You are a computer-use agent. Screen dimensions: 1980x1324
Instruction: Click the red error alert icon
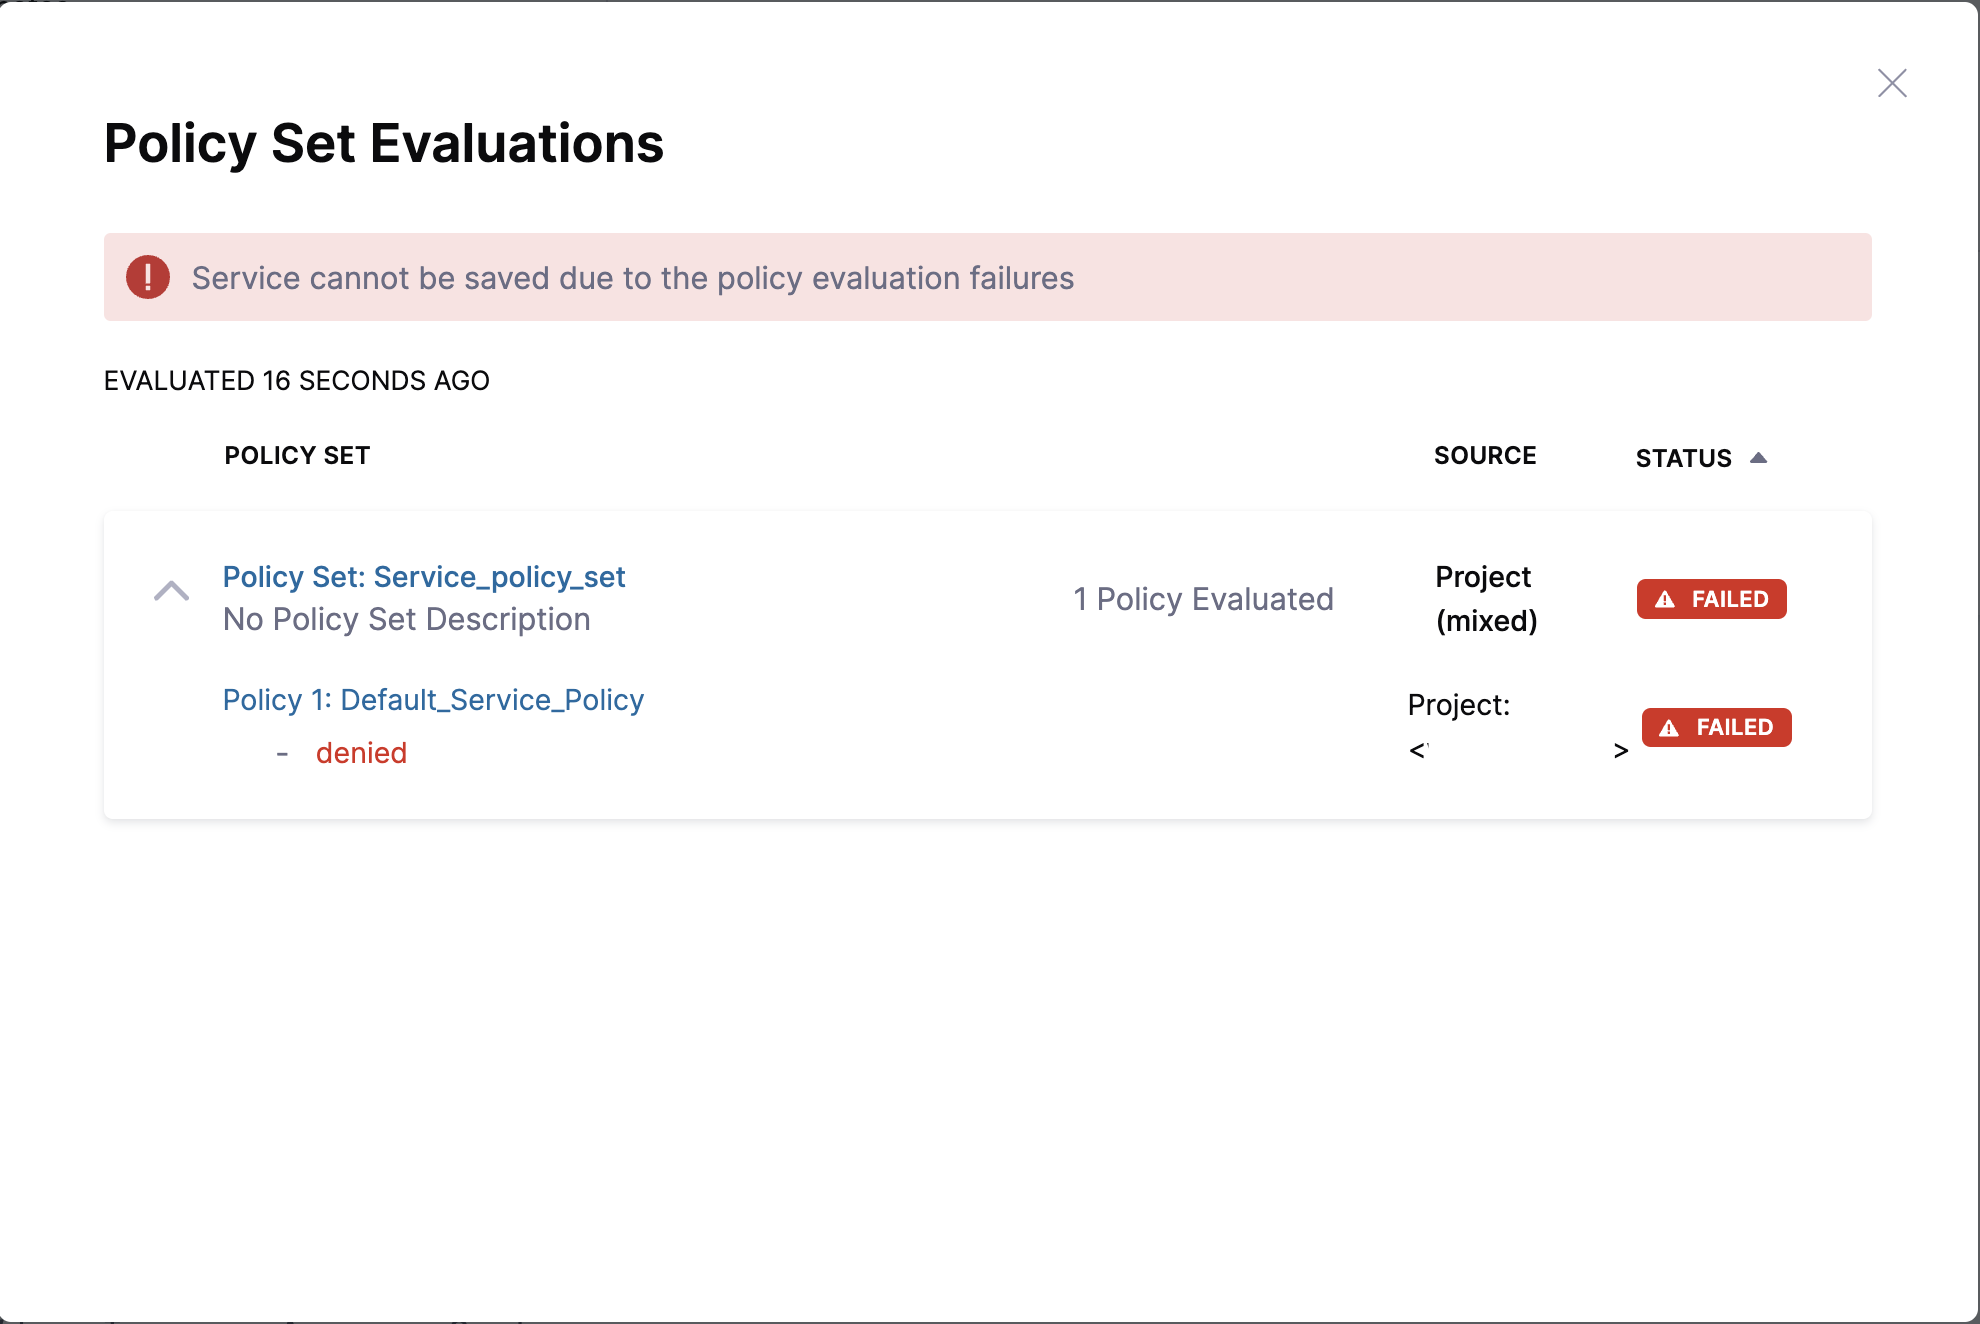pyautogui.click(x=147, y=277)
